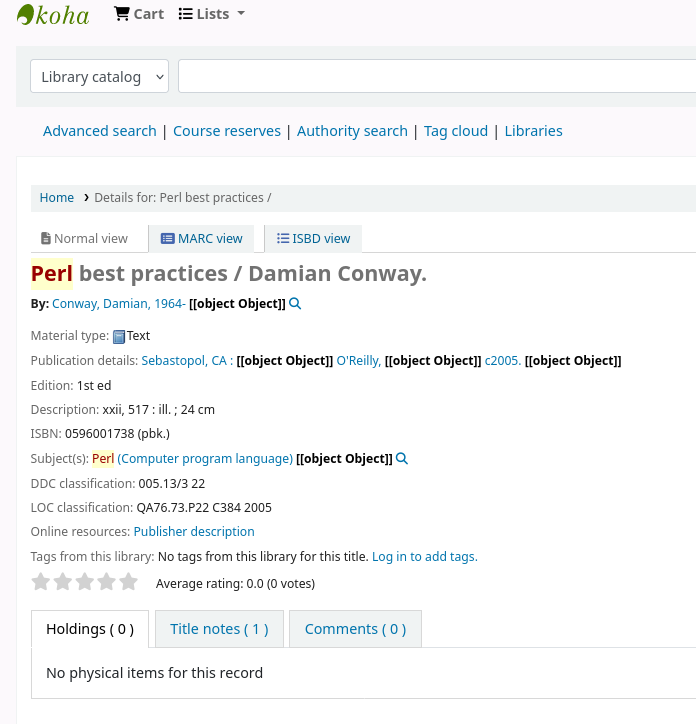696x724 pixels.
Task: Open the Tag cloud link
Action: [456, 131]
